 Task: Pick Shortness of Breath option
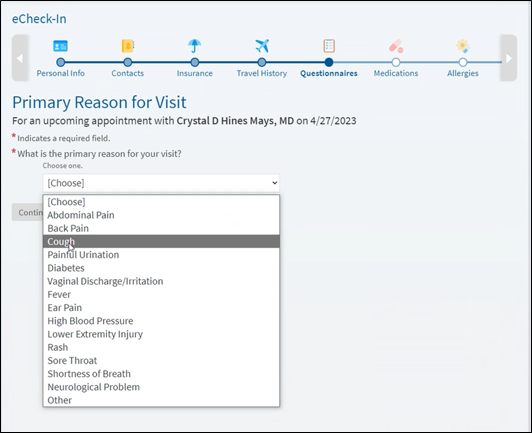point(161,374)
